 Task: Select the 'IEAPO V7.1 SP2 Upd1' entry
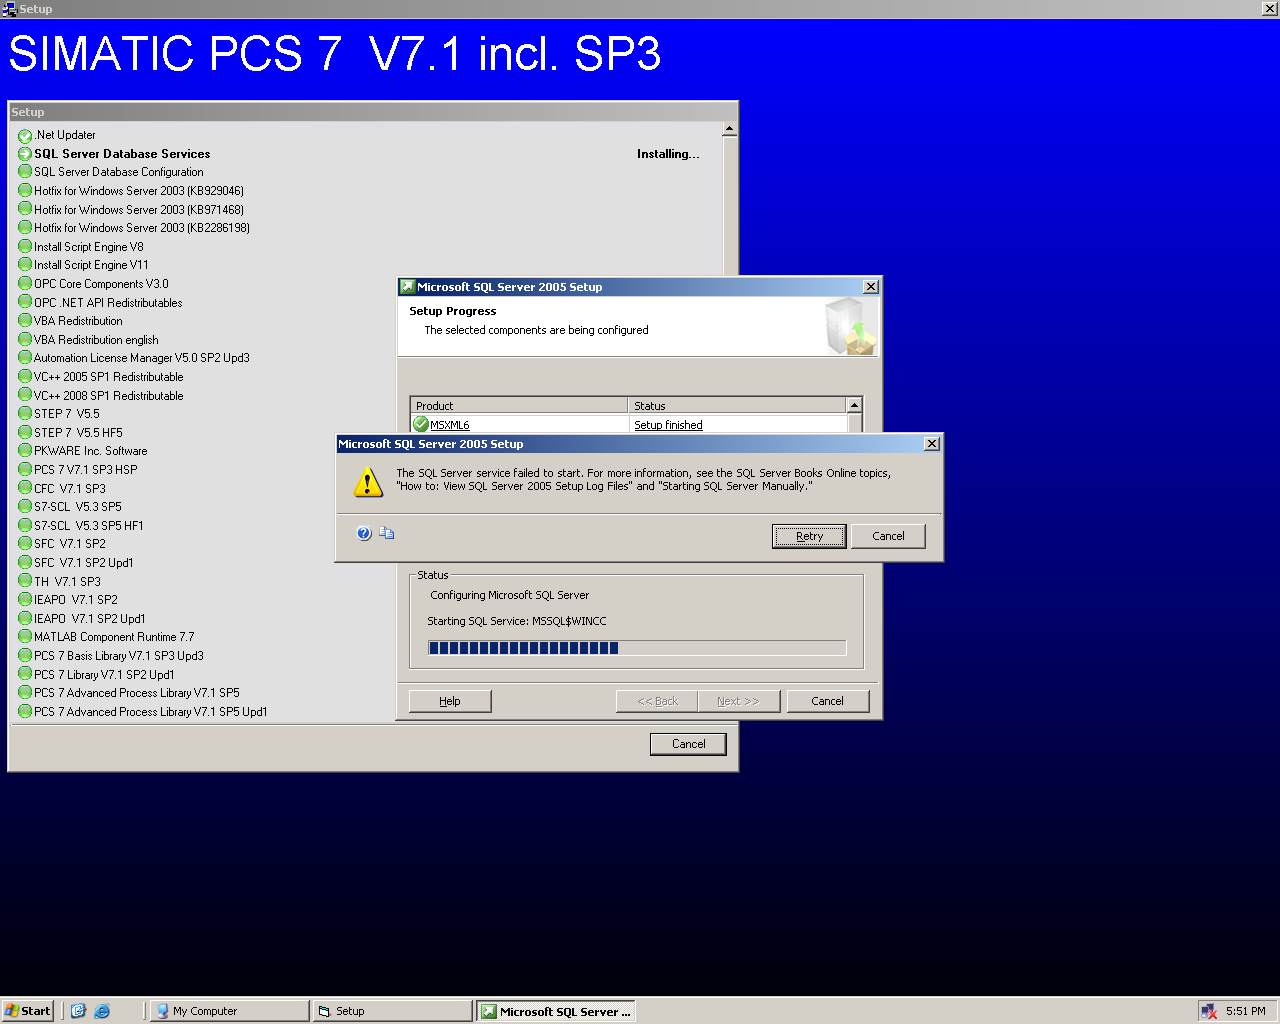[90, 619]
